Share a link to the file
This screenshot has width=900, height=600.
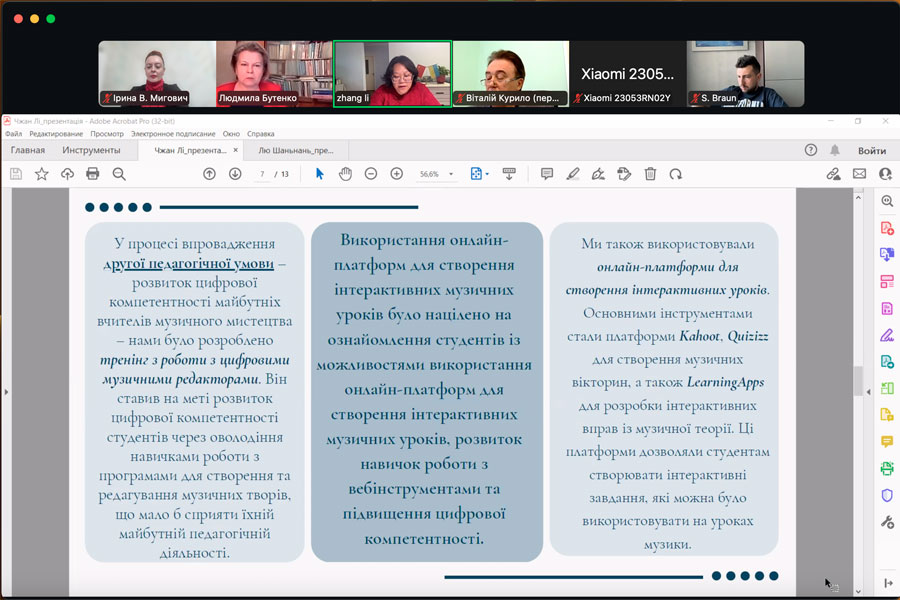coord(833,173)
